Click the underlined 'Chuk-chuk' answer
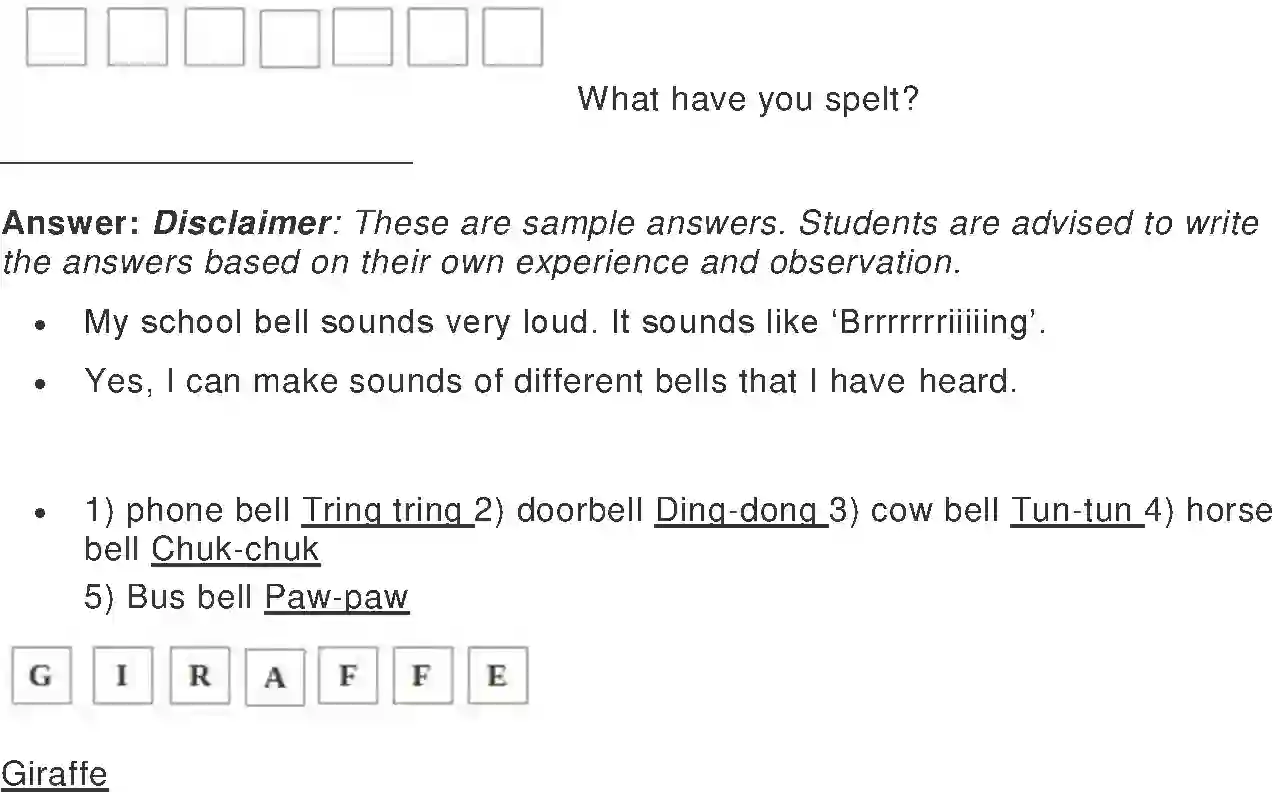This screenshot has height=792, width=1272. point(235,549)
